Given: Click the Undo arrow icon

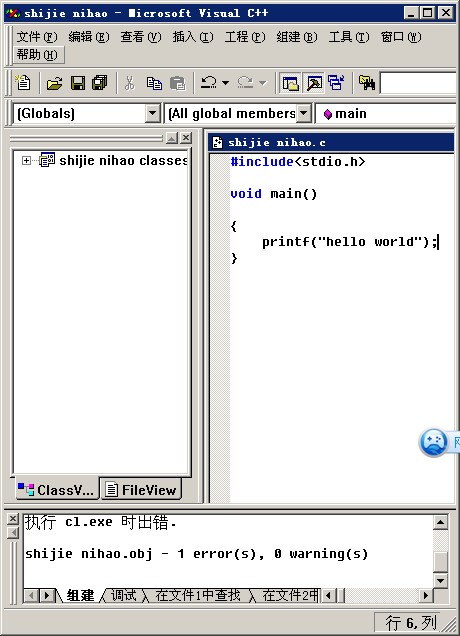Looking at the screenshot, I should point(209,83).
